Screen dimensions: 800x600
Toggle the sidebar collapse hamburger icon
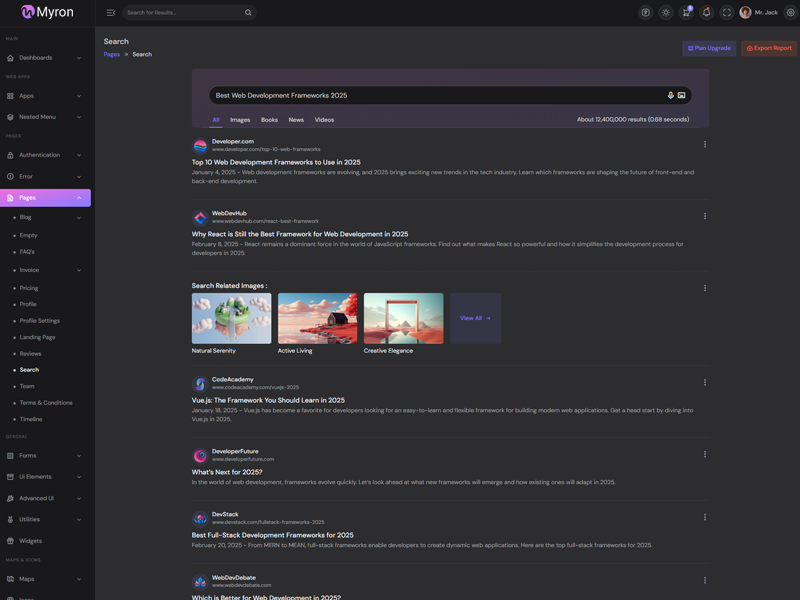click(x=111, y=13)
